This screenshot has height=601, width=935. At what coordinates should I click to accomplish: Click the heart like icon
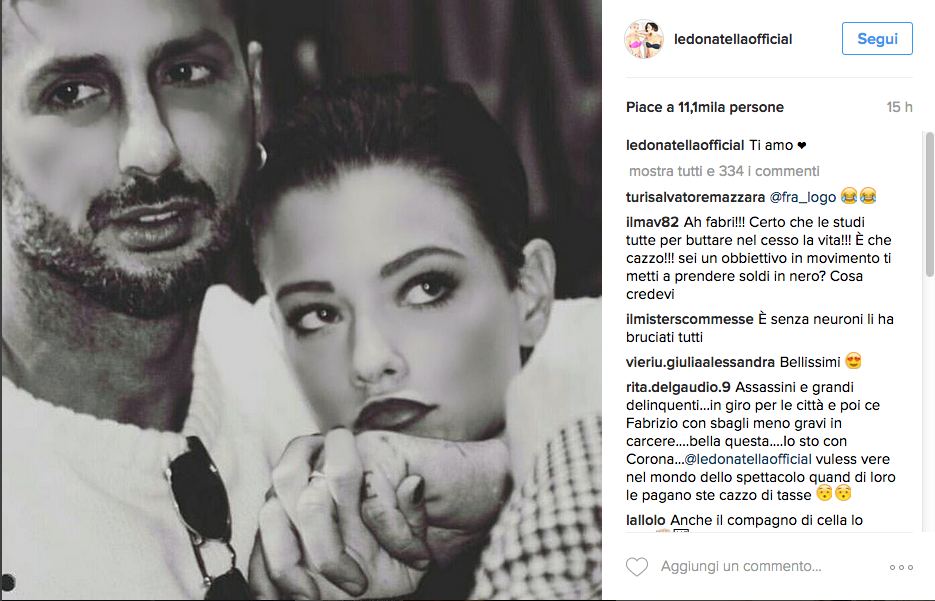[636, 566]
